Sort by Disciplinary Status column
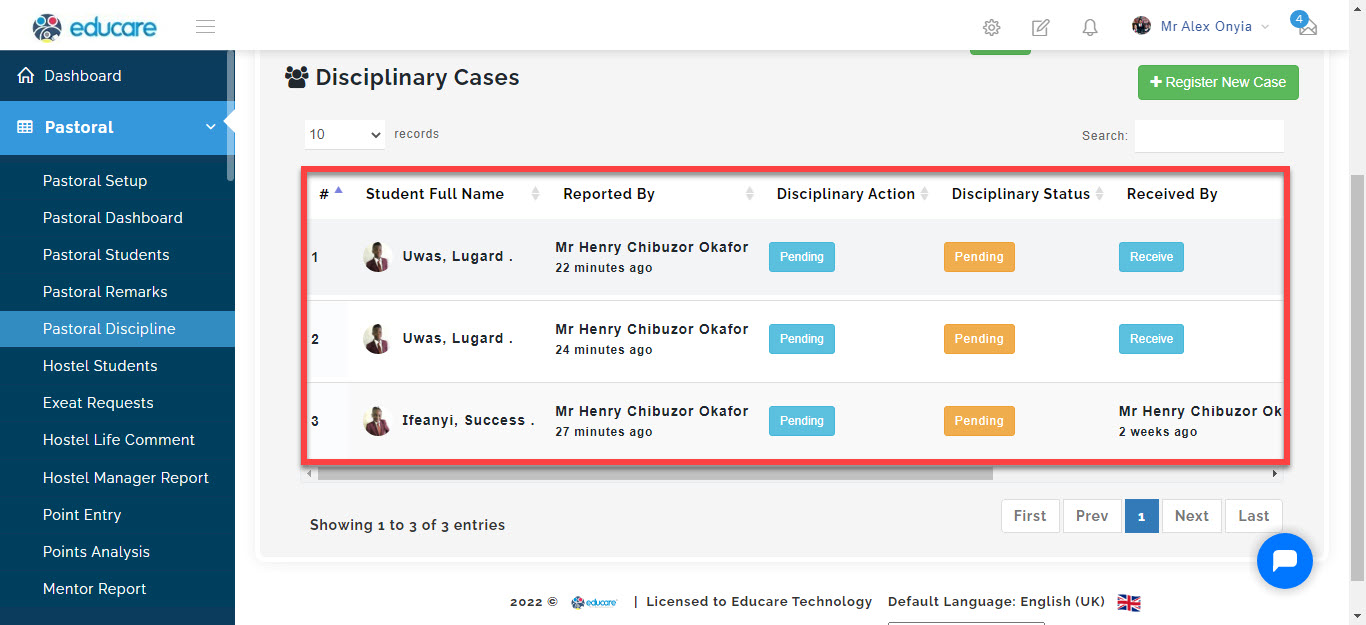This screenshot has width=1366, height=625. point(1099,194)
